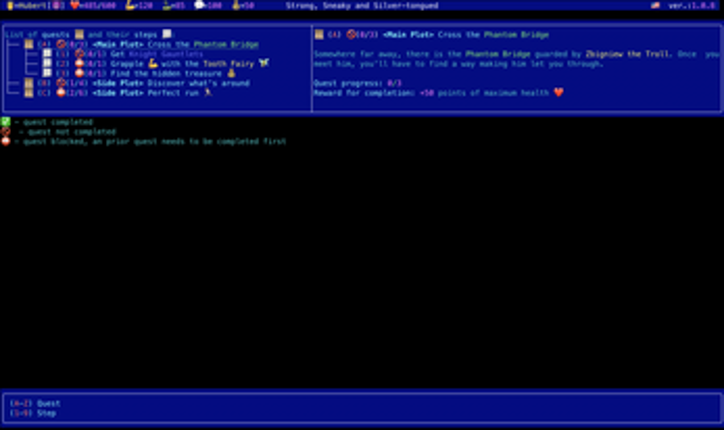Click 'Phantom Bridge' in the quest description
This screenshot has height=430, width=724.
pos(498,54)
